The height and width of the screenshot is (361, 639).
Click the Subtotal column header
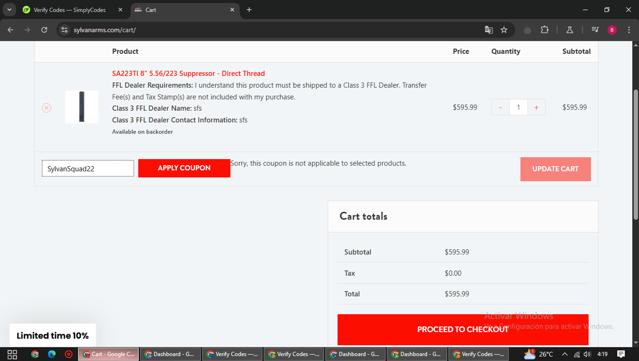coord(576,51)
